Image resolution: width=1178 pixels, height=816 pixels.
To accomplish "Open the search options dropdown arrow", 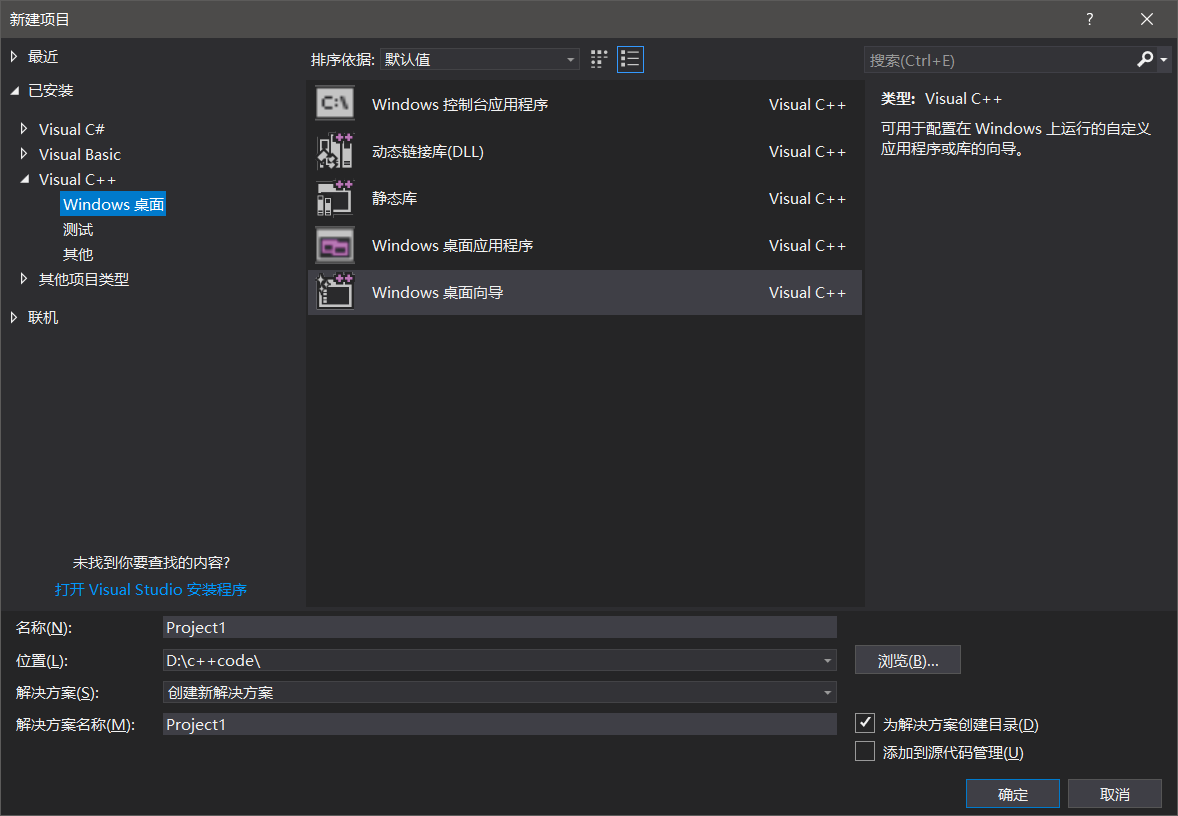I will tap(1164, 59).
